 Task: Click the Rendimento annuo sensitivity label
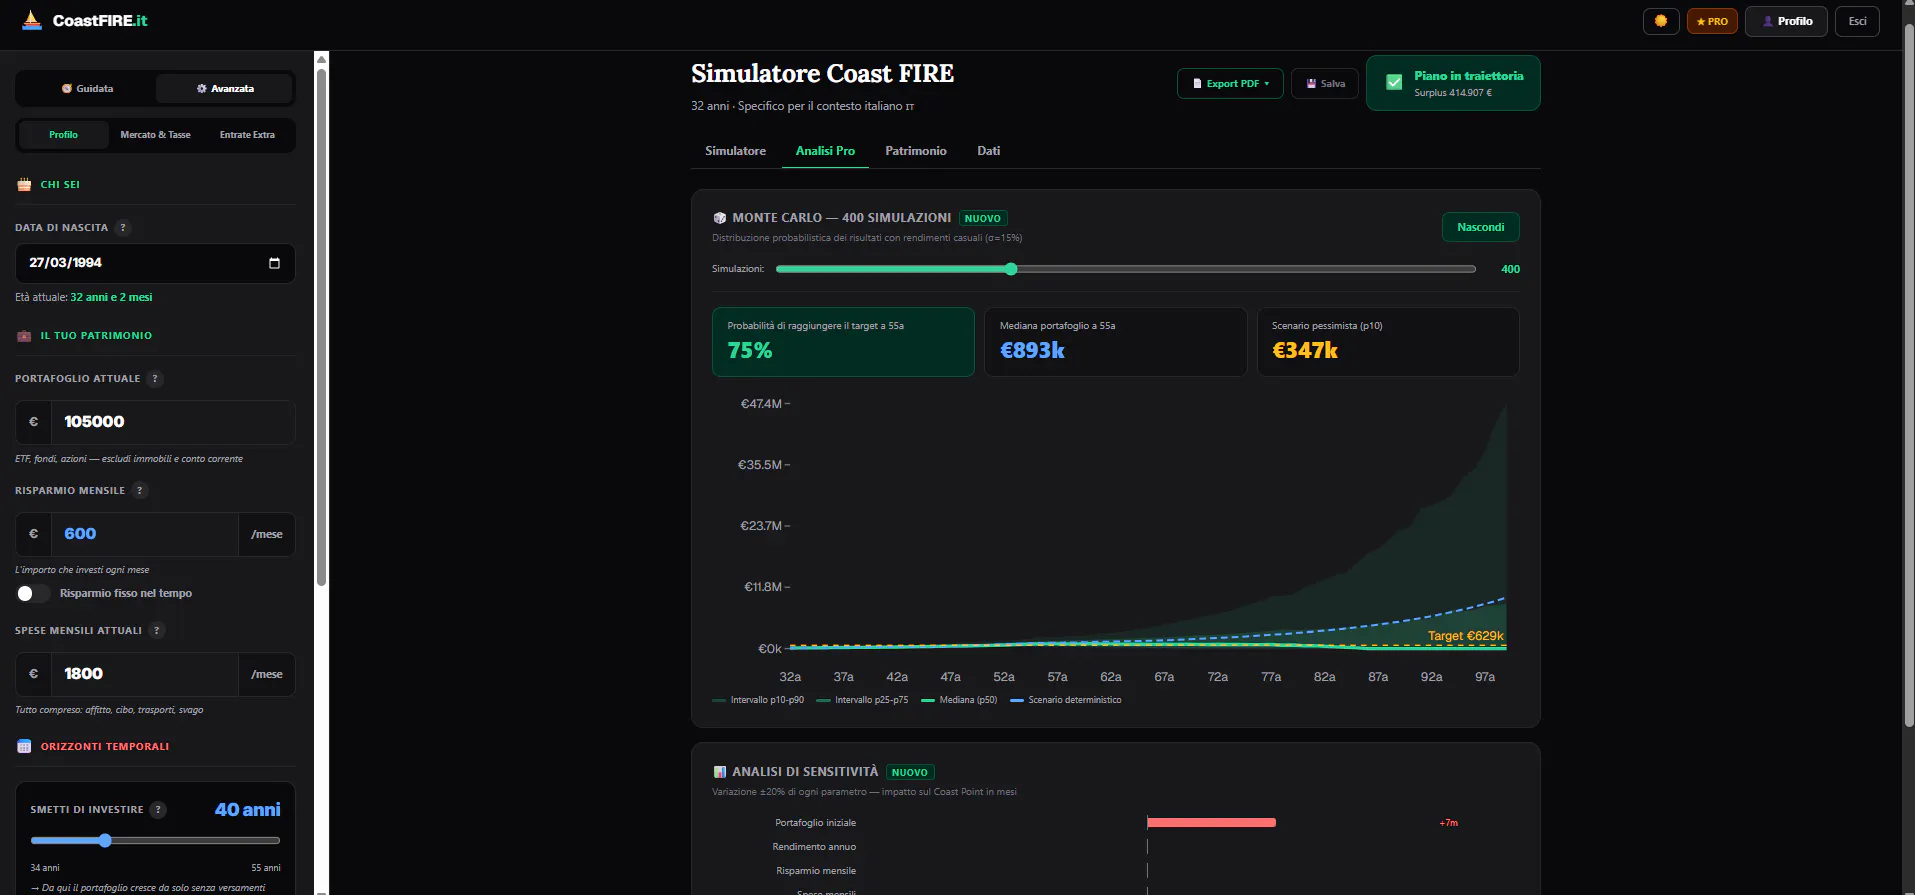point(814,847)
